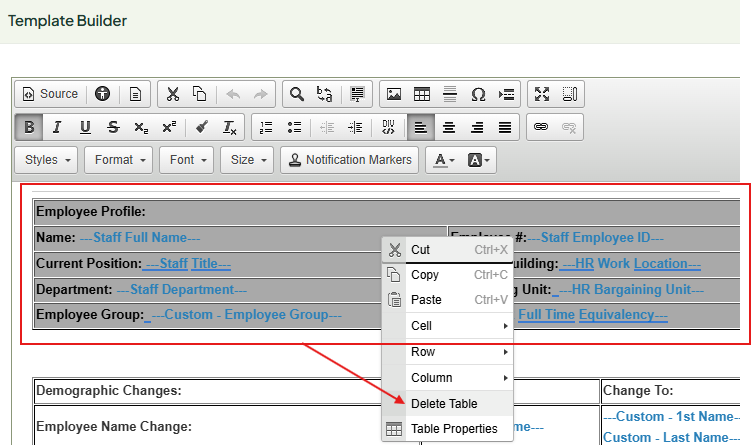
Task: Click the Increase Indent icon
Action: tap(355, 127)
